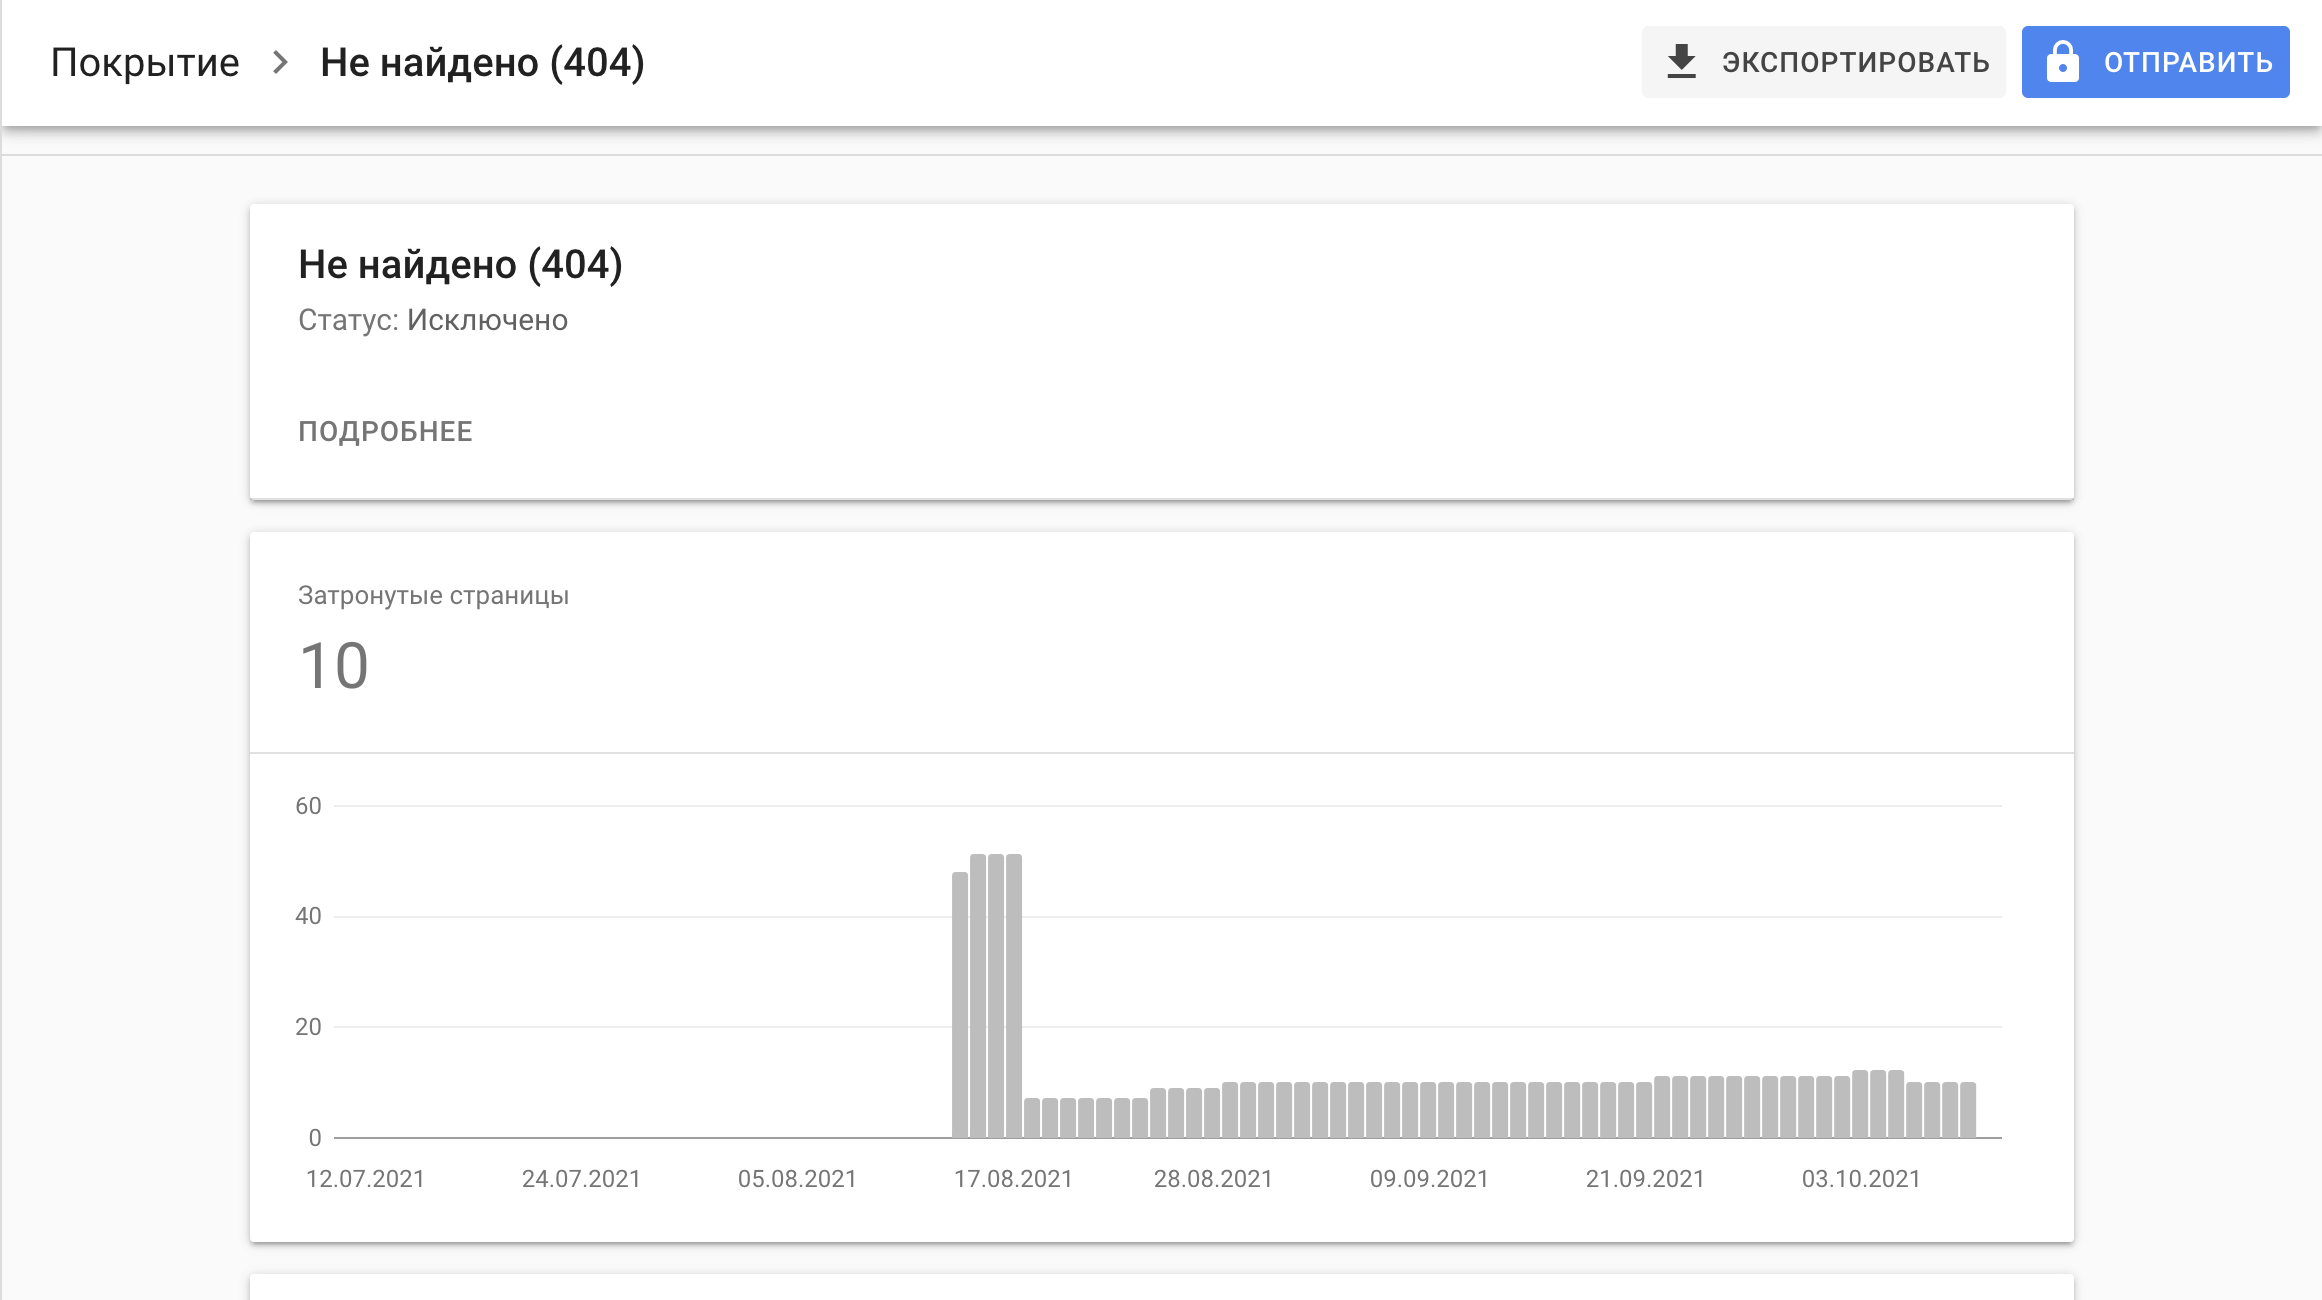Click the 12.07.2021 axis date label
Viewport: 2322px width, 1300px height.
[x=365, y=1179]
